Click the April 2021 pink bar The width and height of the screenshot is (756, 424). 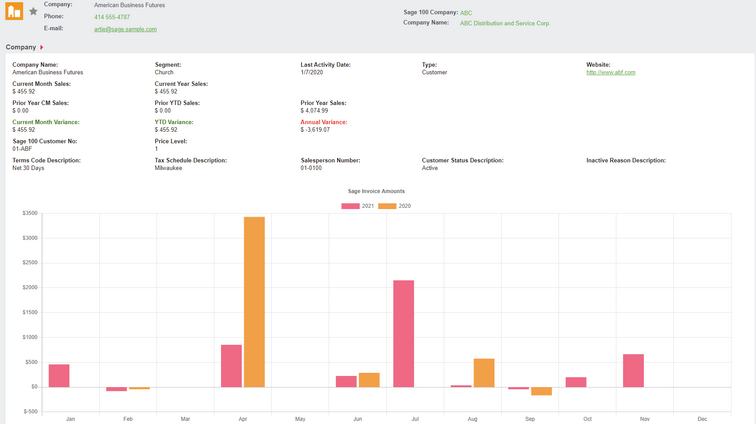click(231, 366)
